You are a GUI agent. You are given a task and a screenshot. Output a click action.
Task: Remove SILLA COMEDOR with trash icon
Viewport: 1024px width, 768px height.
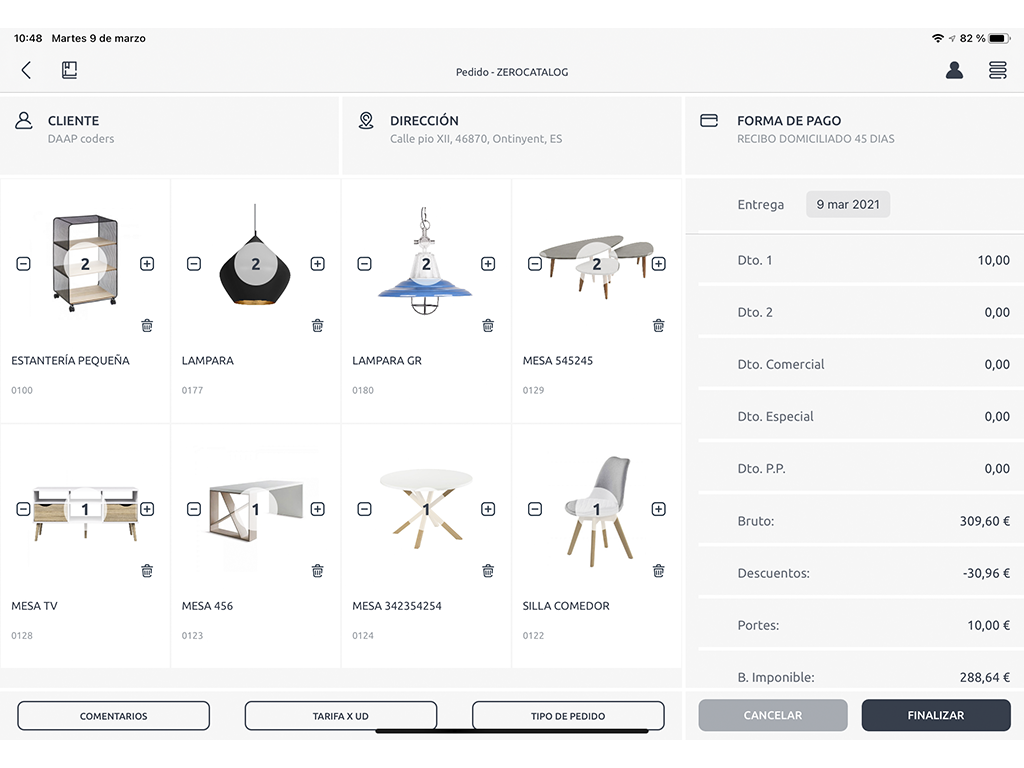658,571
